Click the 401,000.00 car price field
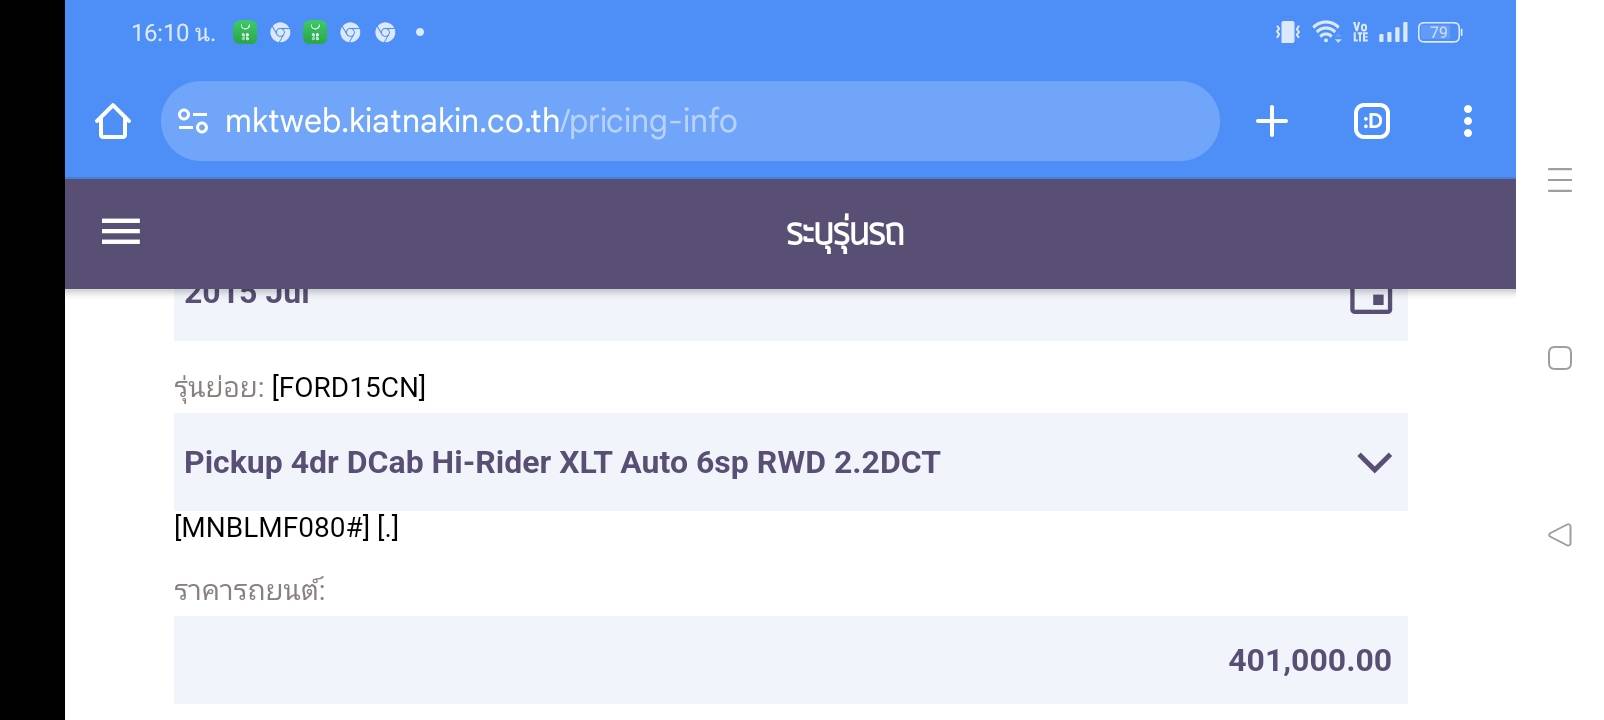 [x=790, y=660]
